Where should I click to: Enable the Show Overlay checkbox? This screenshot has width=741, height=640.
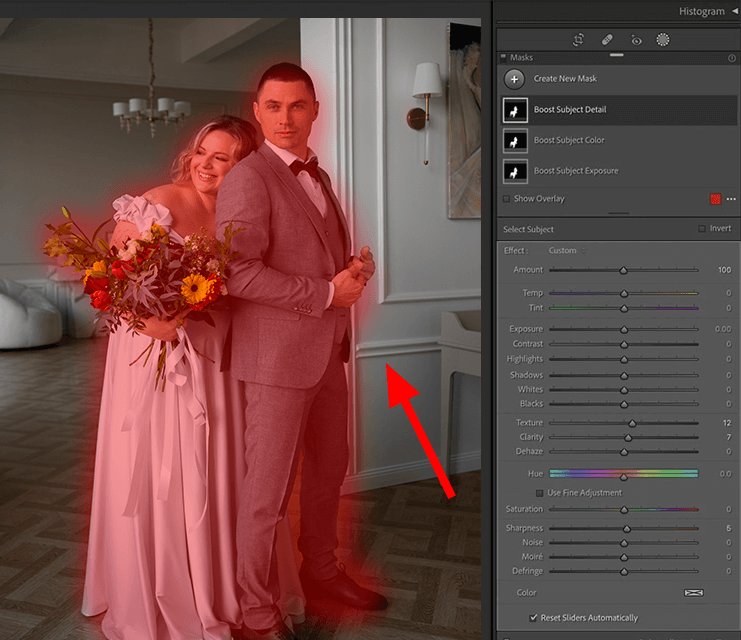507,199
